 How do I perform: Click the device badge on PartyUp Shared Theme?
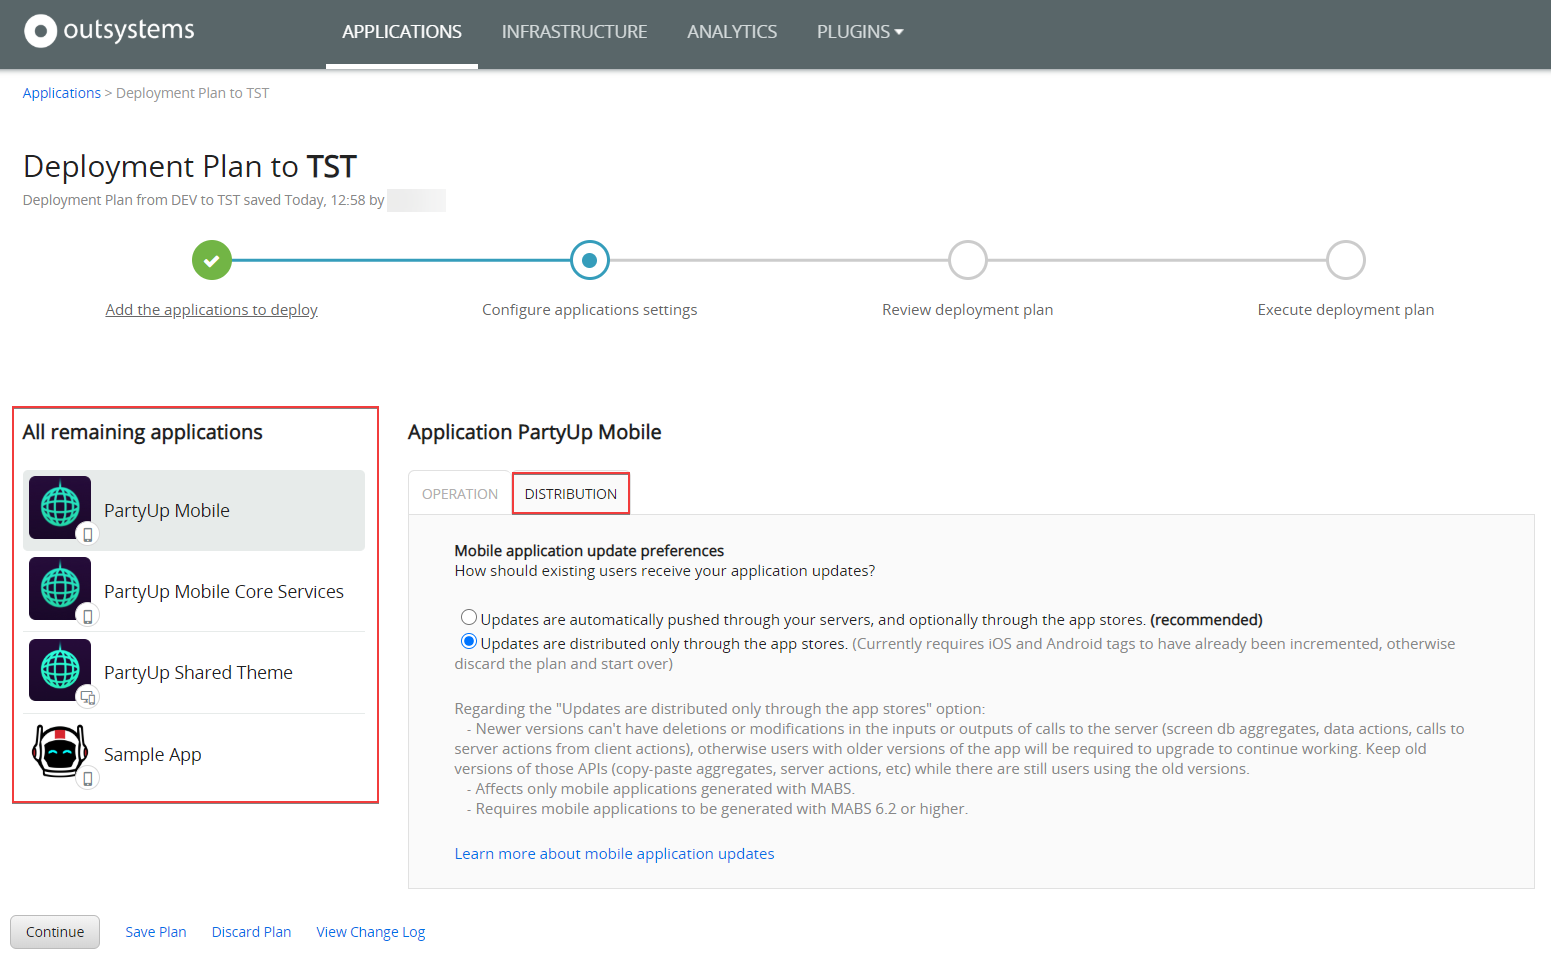click(x=88, y=697)
